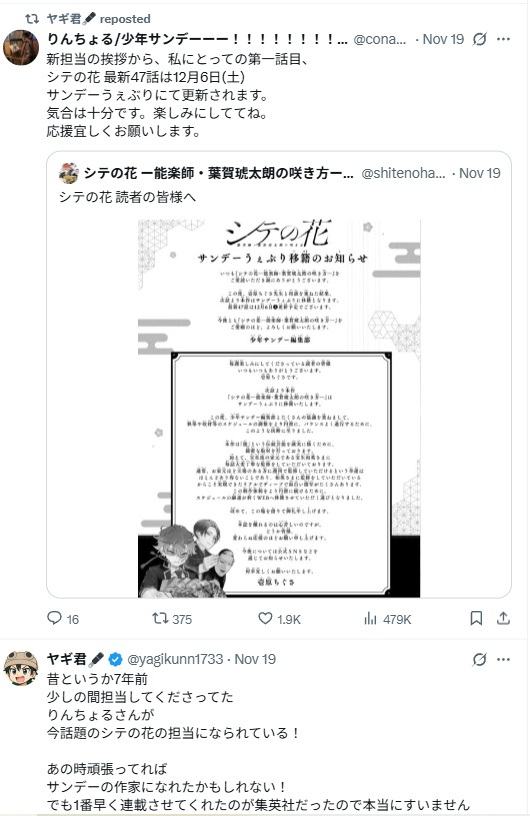Viewport: 530px width, 816px height.
Task: Click りんちょる/少年サンデー display name
Action: pos(197,39)
